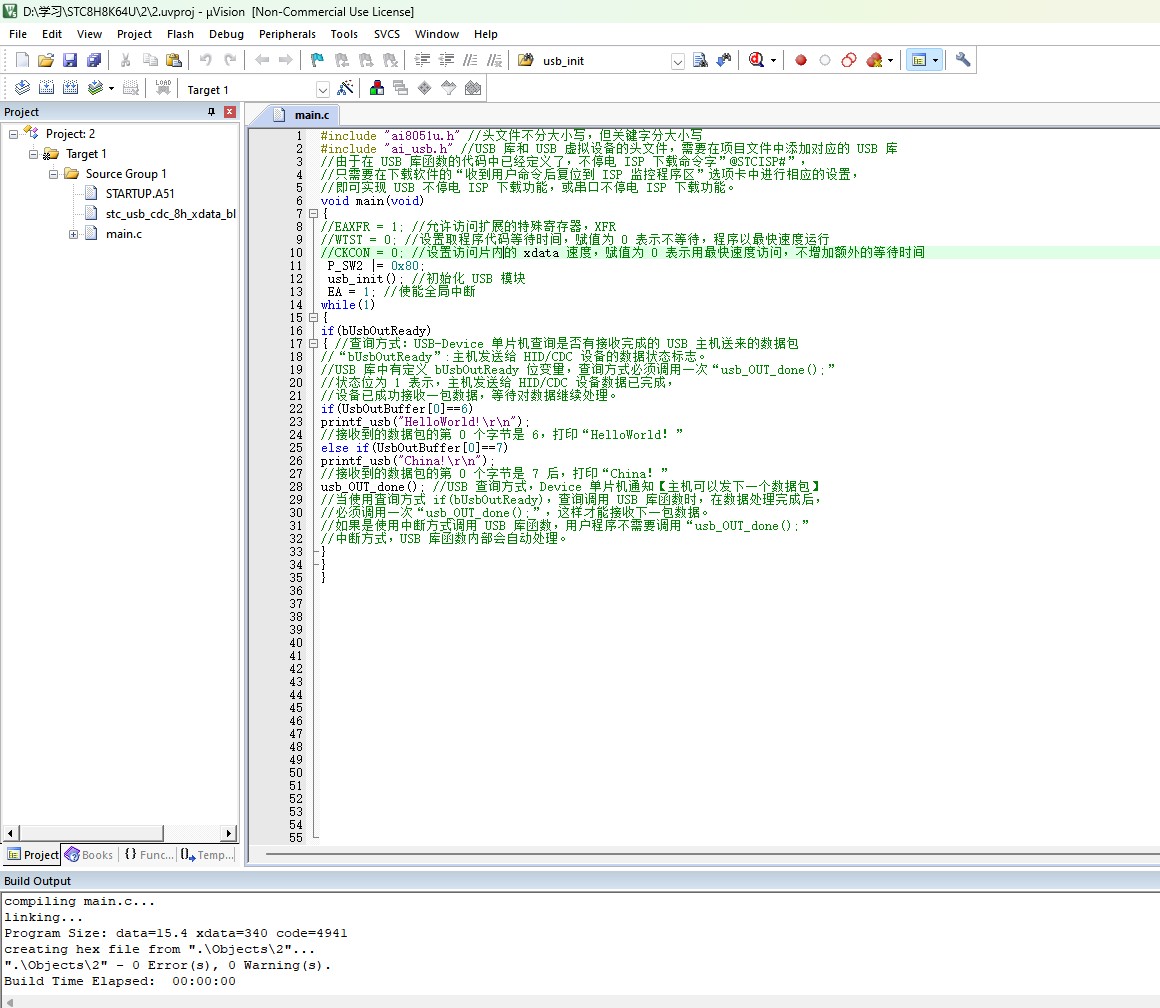The height and width of the screenshot is (1008, 1160).
Task: Kill all breakpoints icon
Action: tap(874, 60)
